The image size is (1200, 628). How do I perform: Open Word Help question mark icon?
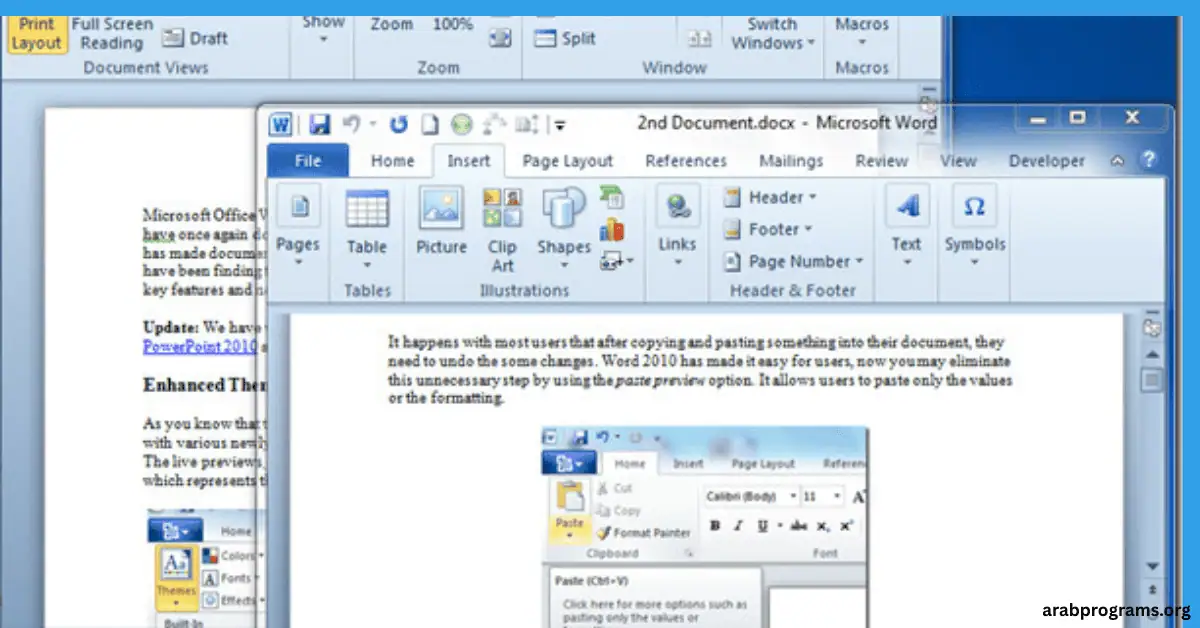tap(1149, 160)
